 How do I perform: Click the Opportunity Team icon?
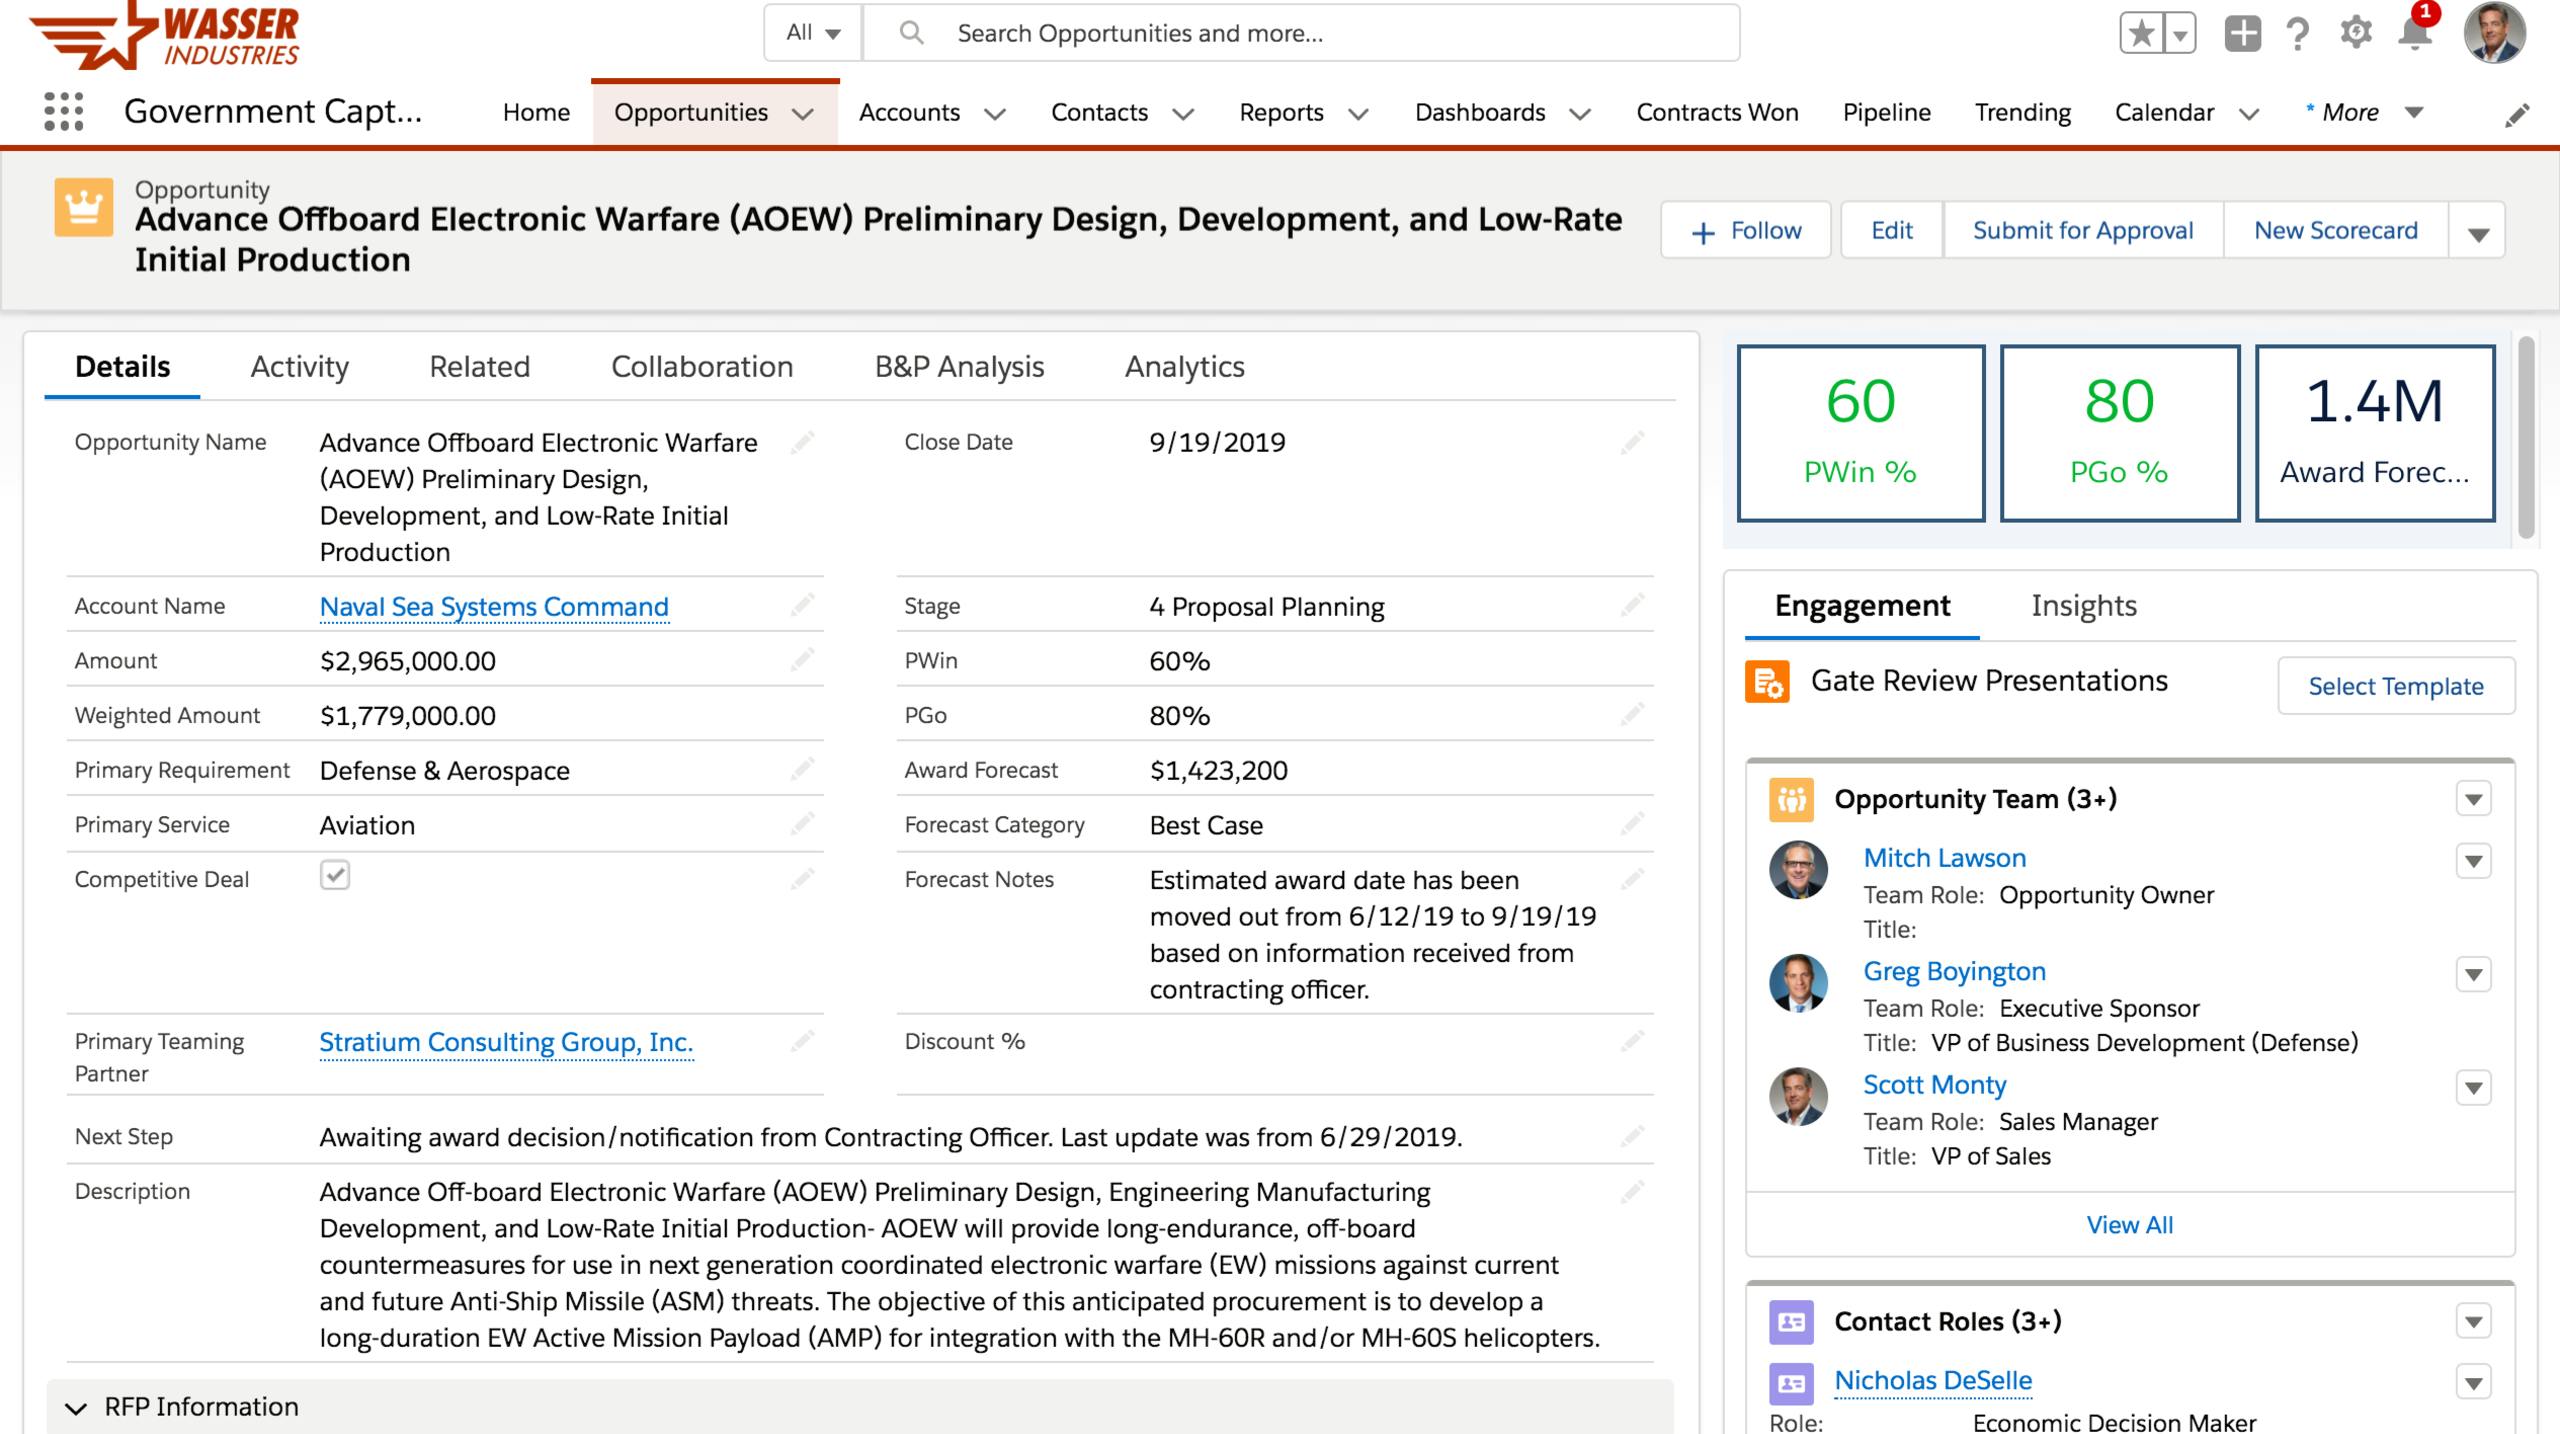tap(1791, 799)
